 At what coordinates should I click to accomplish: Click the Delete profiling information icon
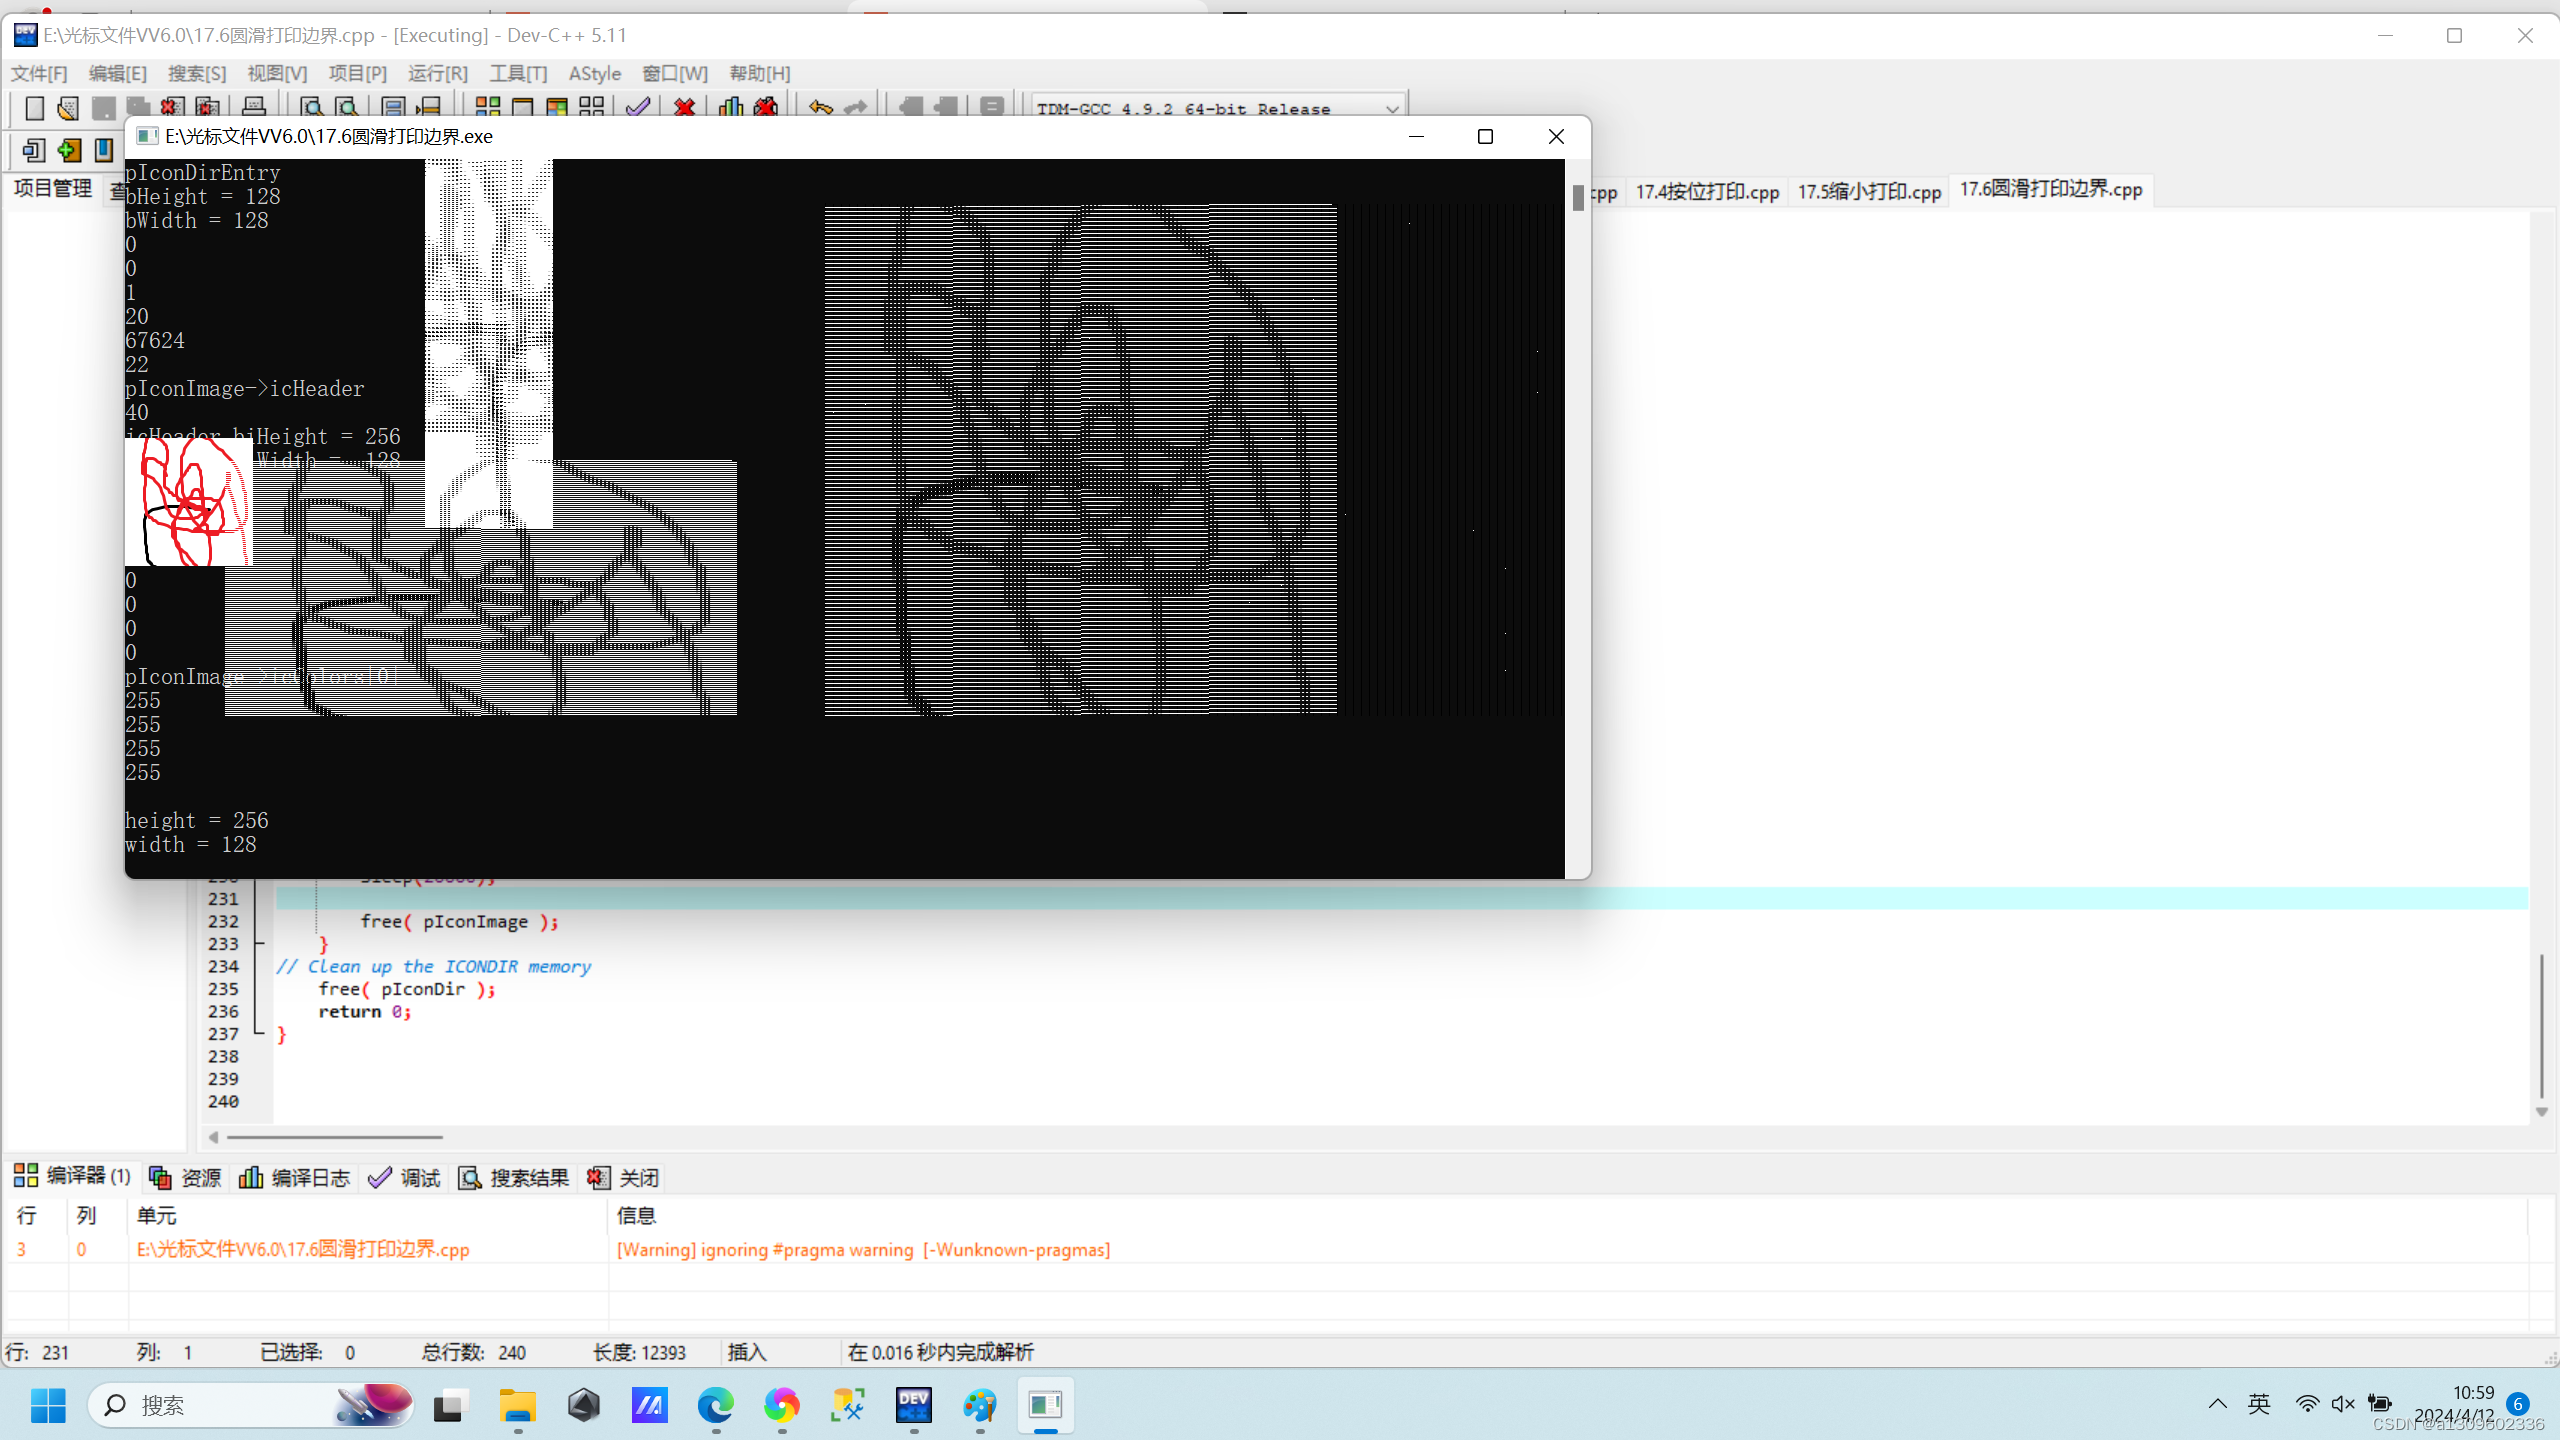pyautogui.click(x=766, y=107)
